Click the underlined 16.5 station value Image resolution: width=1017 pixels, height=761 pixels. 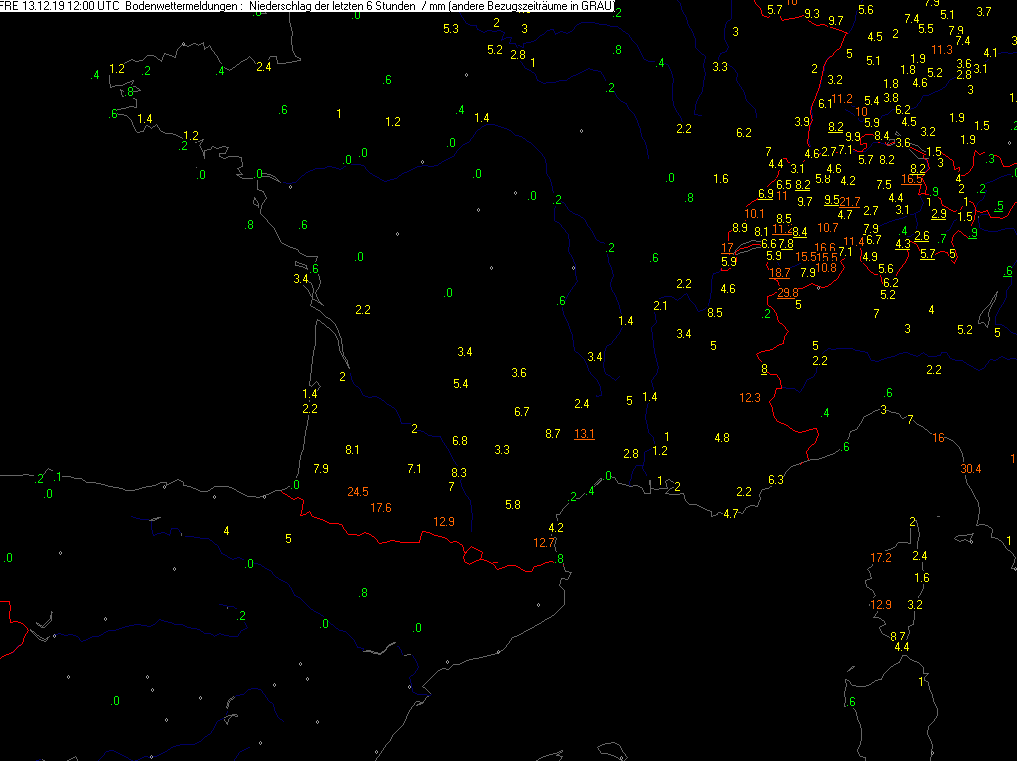click(x=912, y=179)
